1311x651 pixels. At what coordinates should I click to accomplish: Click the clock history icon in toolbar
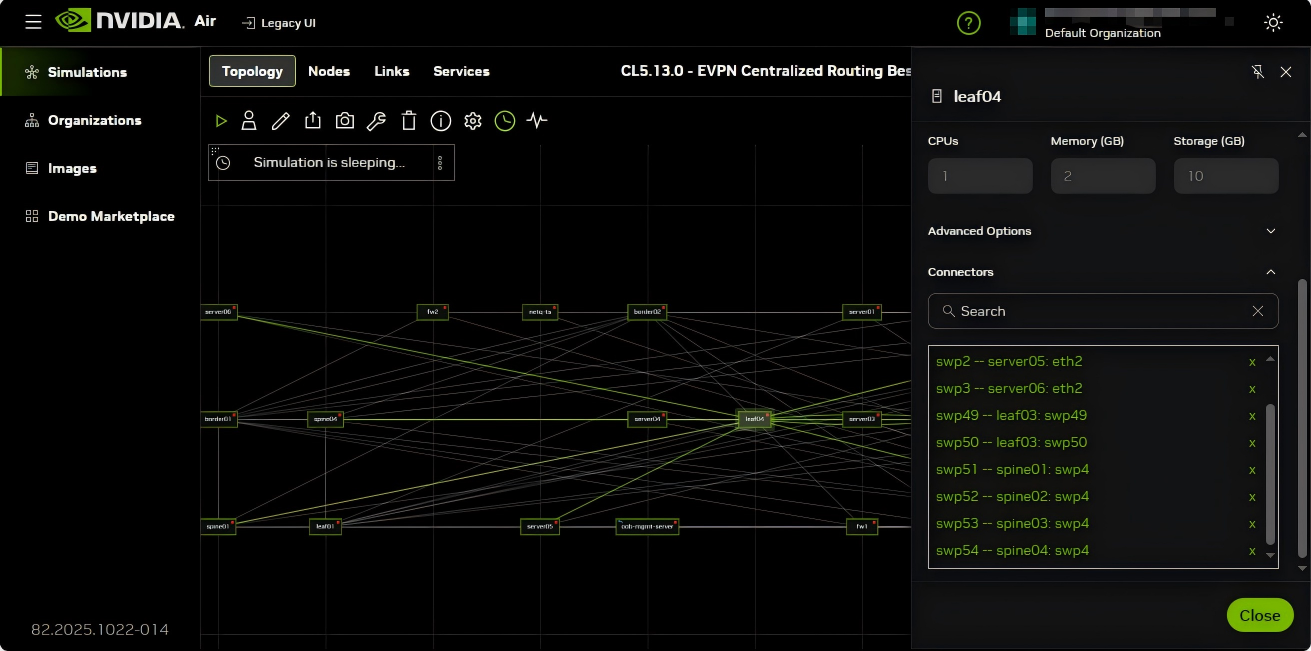505,121
